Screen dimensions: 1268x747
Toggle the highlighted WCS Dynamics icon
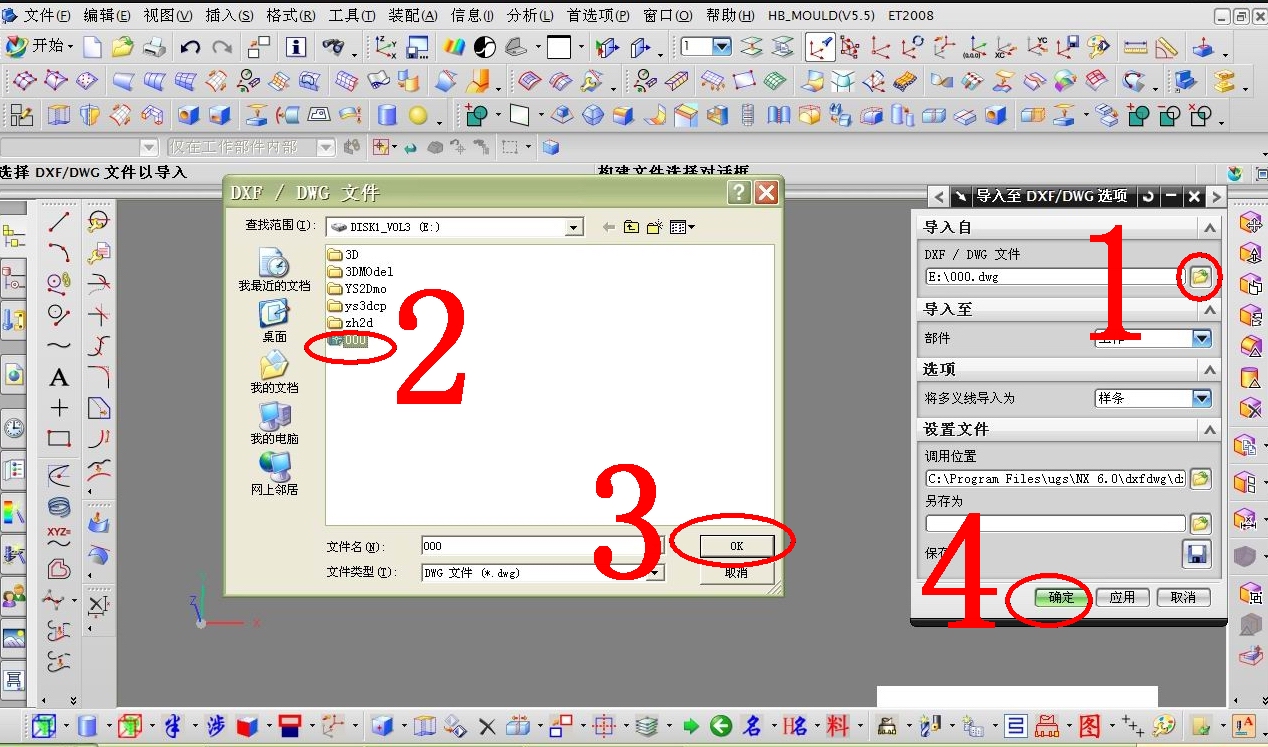pyautogui.click(x=820, y=47)
